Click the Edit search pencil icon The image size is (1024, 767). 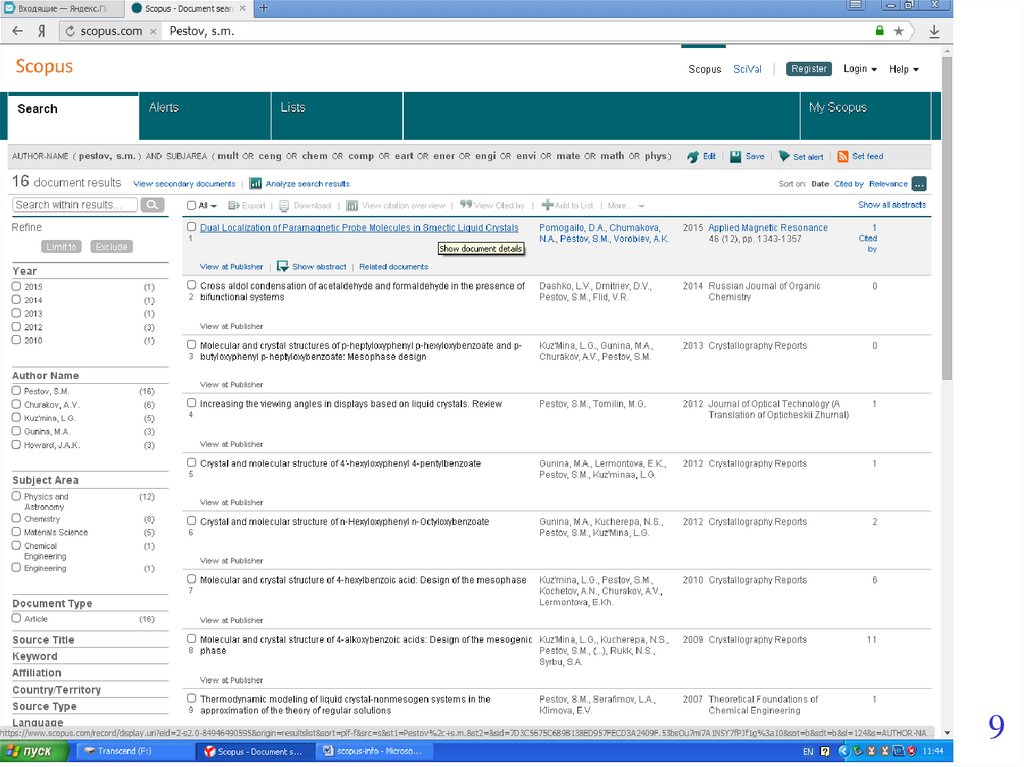coord(693,157)
